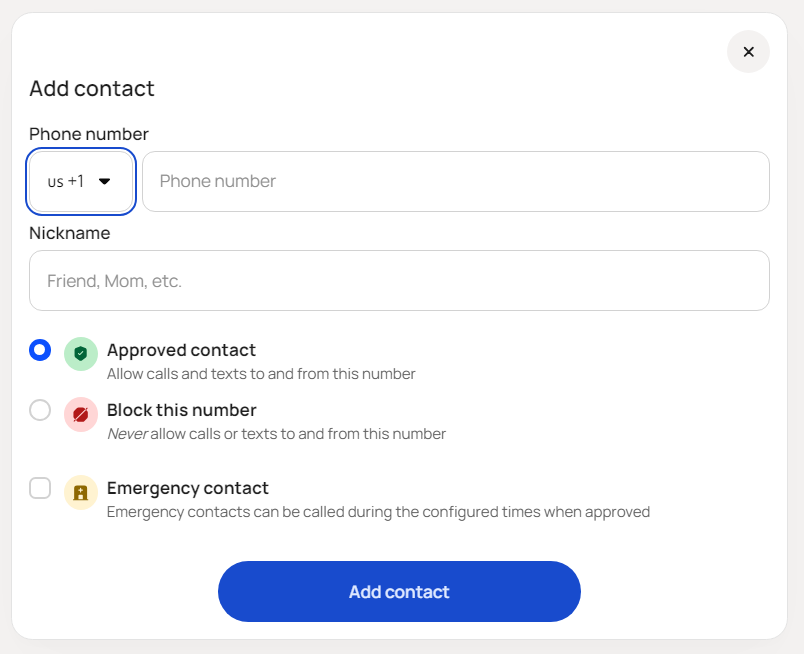Image resolution: width=804 pixels, height=654 pixels.
Task: Click the yellow emergency contact icon
Action: pyautogui.click(x=81, y=492)
